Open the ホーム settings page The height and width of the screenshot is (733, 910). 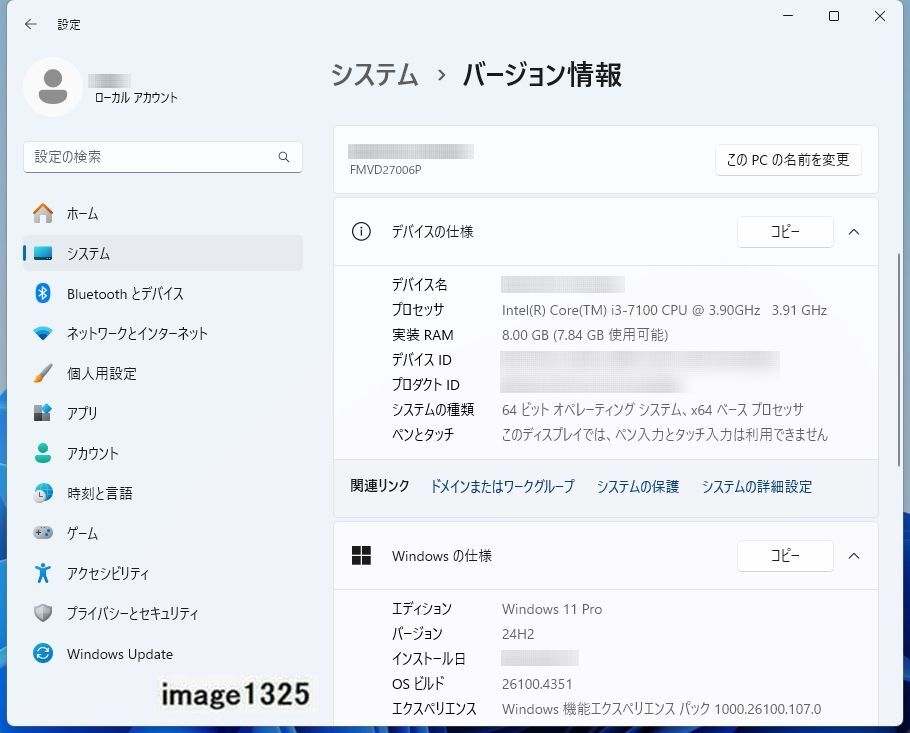pyautogui.click(x=162, y=213)
